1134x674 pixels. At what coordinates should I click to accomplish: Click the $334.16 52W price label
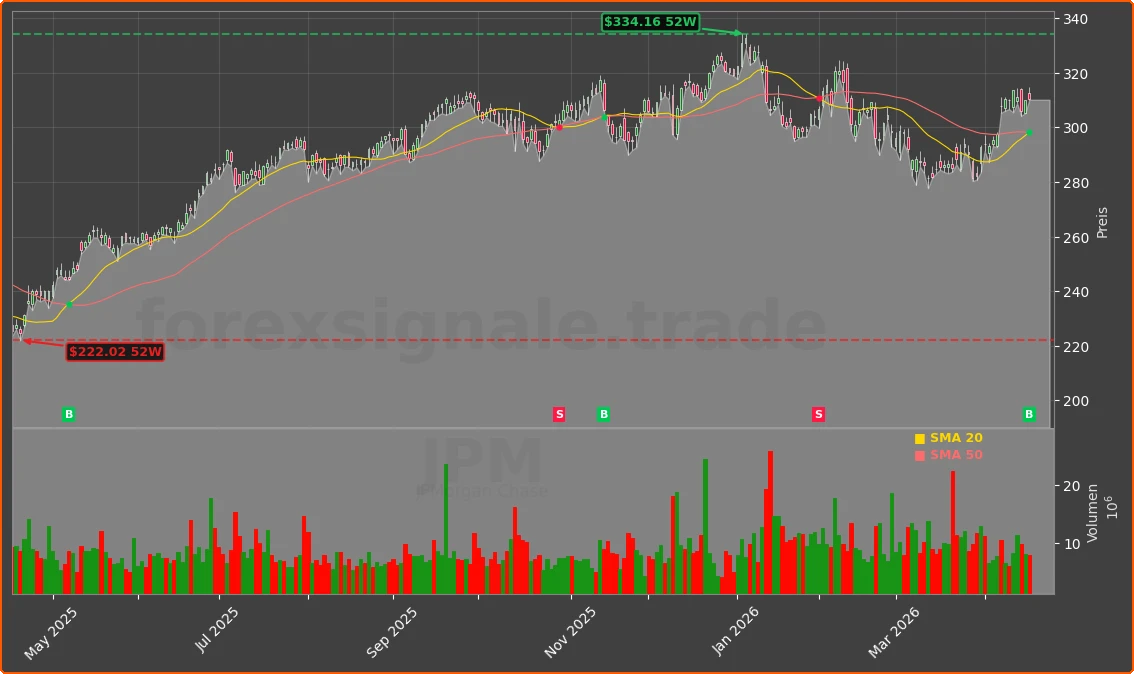(x=651, y=20)
